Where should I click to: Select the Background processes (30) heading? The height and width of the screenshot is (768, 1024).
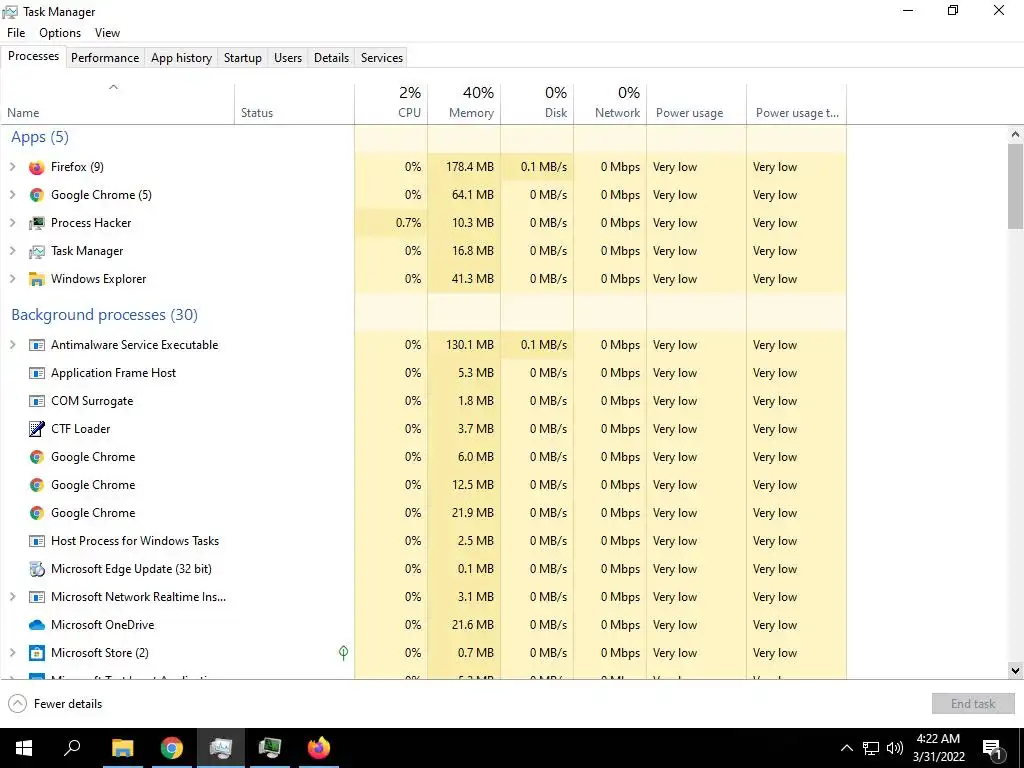pos(104,315)
